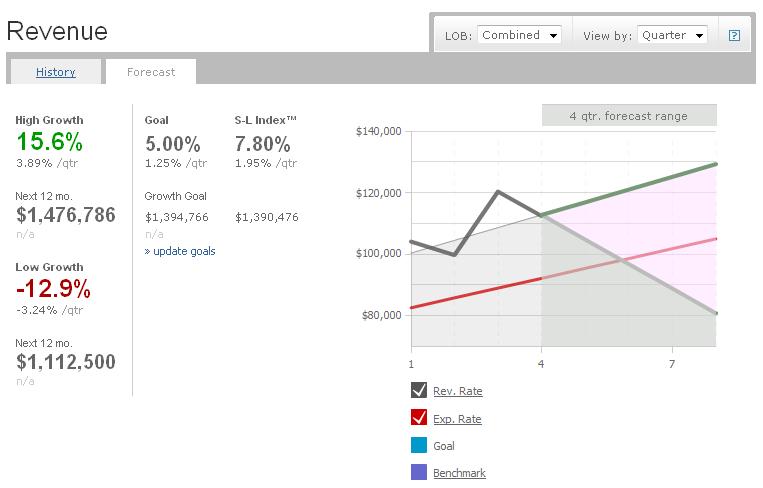Click the S-L Index 7.80% value
Screen dimensions: 763x488
[x=262, y=143]
